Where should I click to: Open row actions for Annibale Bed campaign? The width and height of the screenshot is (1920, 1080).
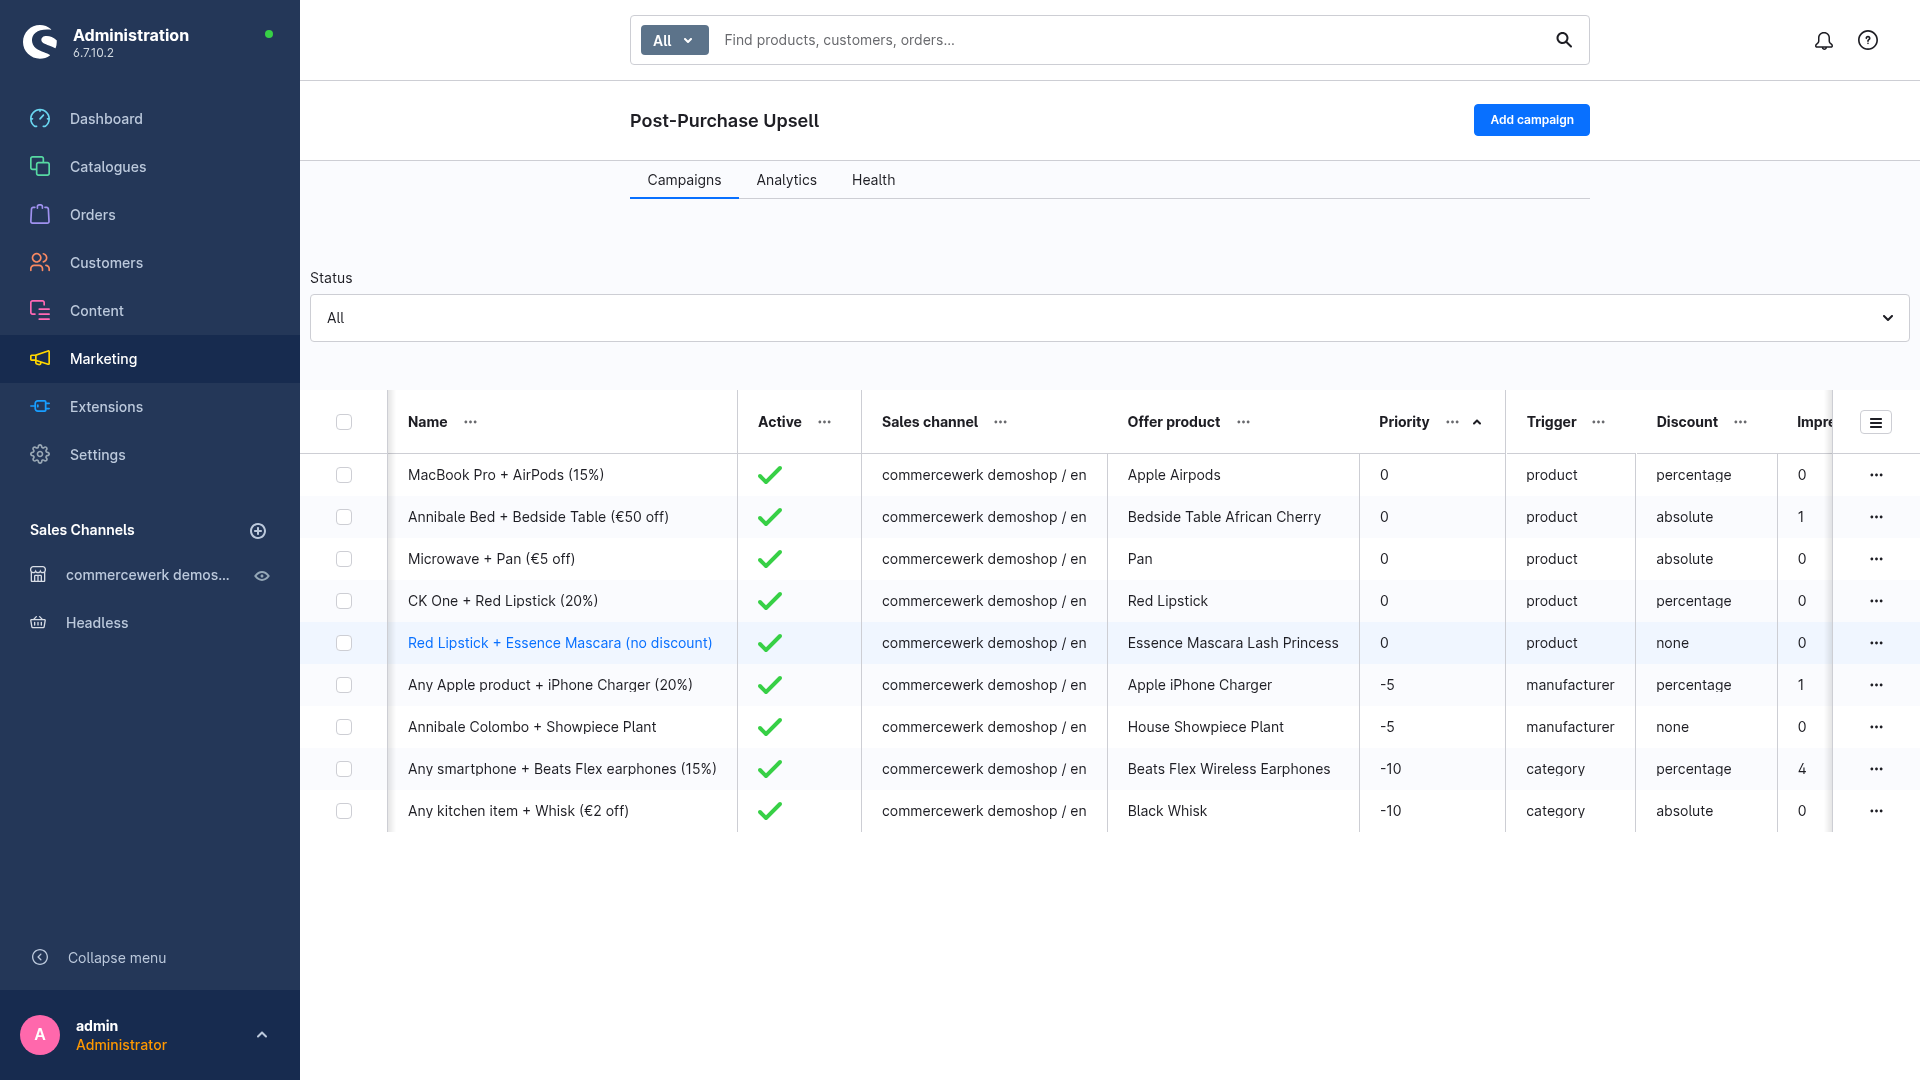[x=1876, y=517]
